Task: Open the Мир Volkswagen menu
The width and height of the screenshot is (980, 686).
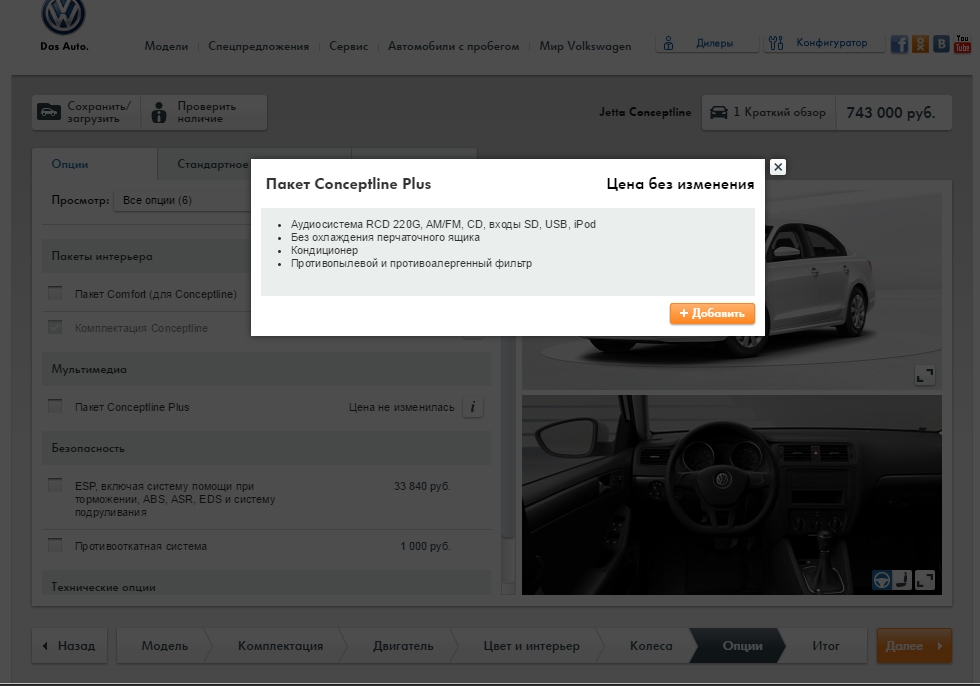Action: point(585,46)
